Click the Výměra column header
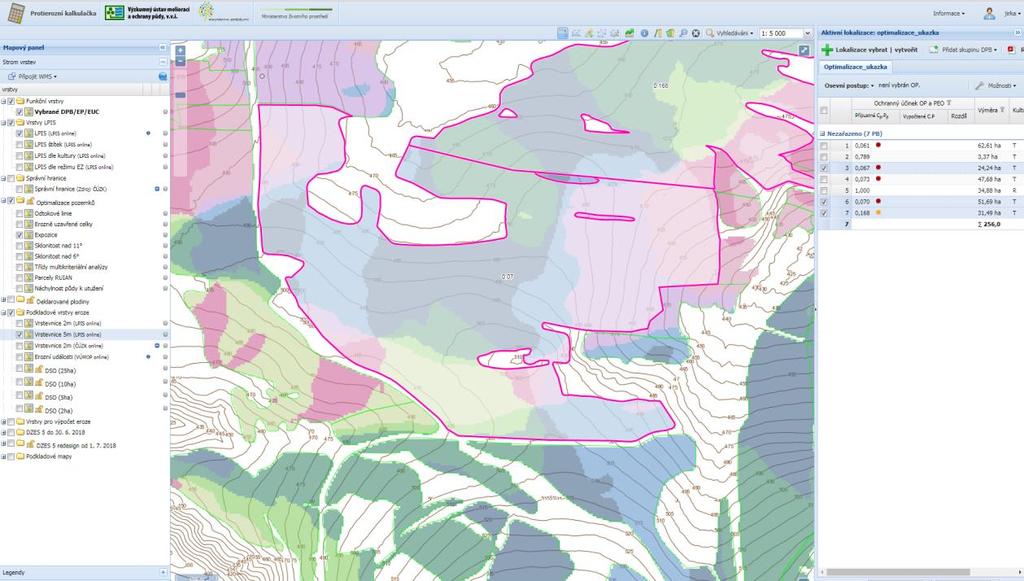 click(x=991, y=110)
